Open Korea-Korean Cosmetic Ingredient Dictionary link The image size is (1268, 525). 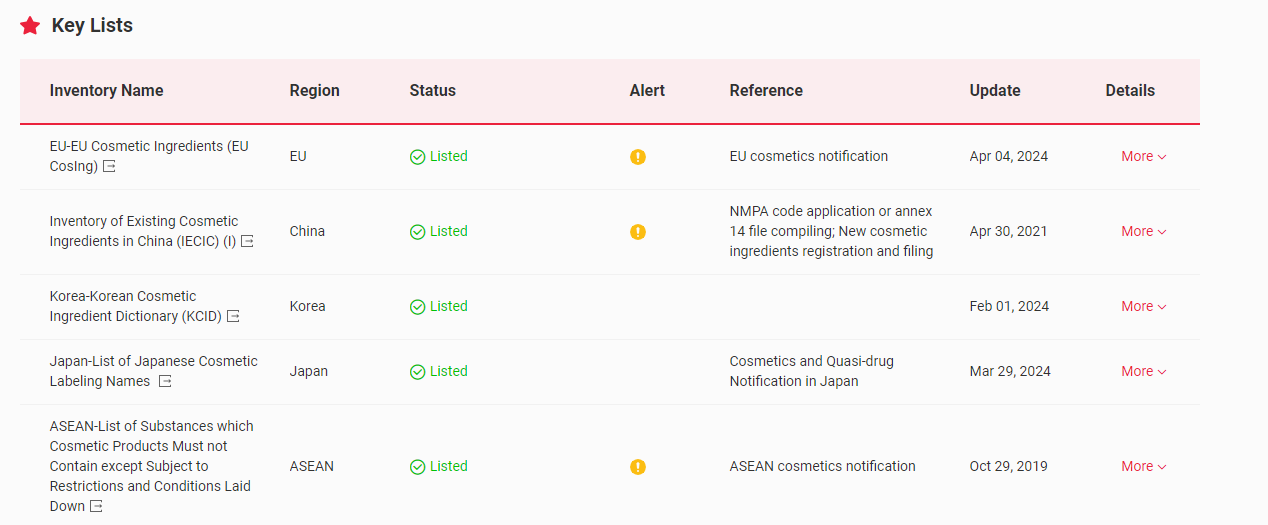[x=123, y=297]
